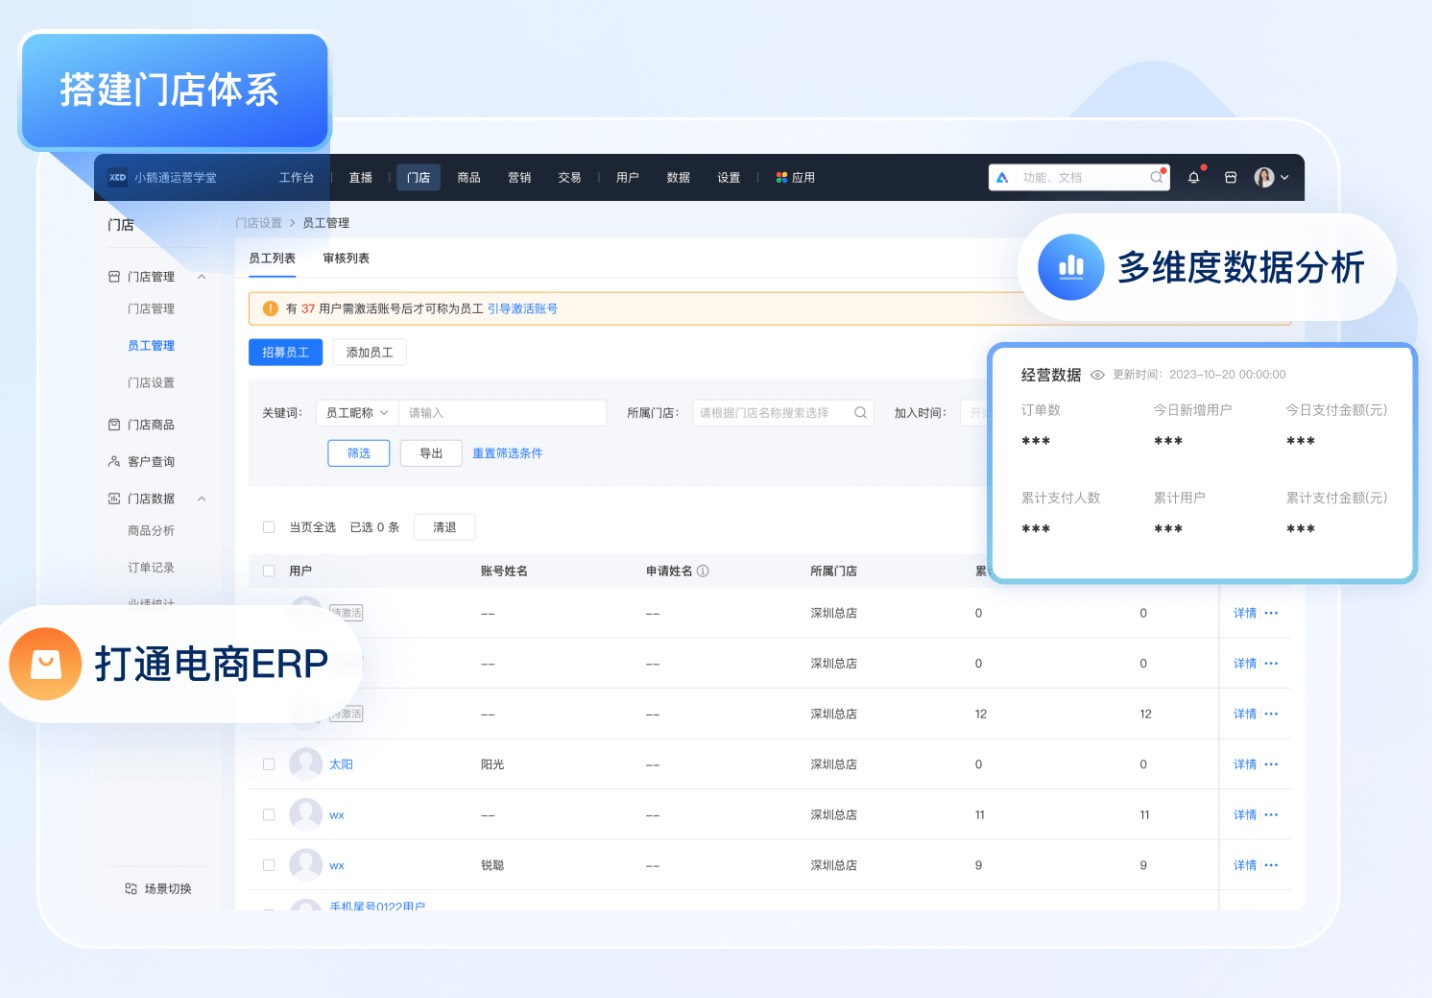Switch to the 审核列表 tab
Screen dimensions: 1432x998
tap(346, 259)
